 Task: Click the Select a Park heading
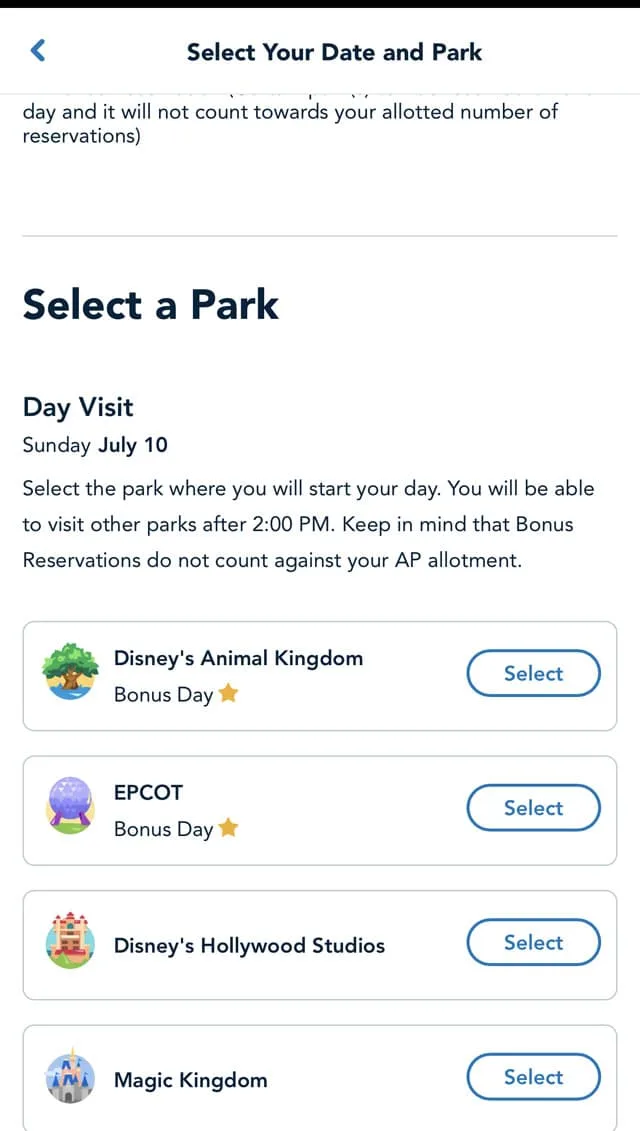pos(151,304)
